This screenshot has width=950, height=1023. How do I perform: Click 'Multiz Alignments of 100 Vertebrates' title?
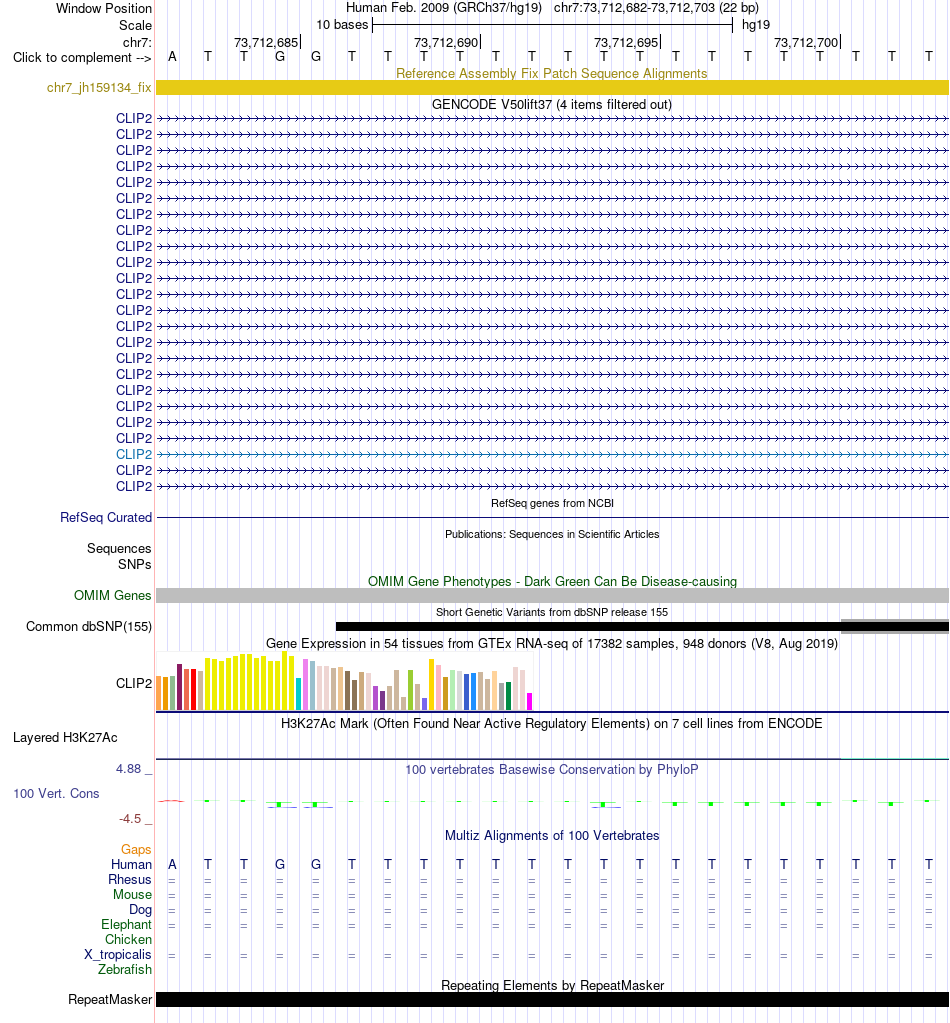pos(552,836)
